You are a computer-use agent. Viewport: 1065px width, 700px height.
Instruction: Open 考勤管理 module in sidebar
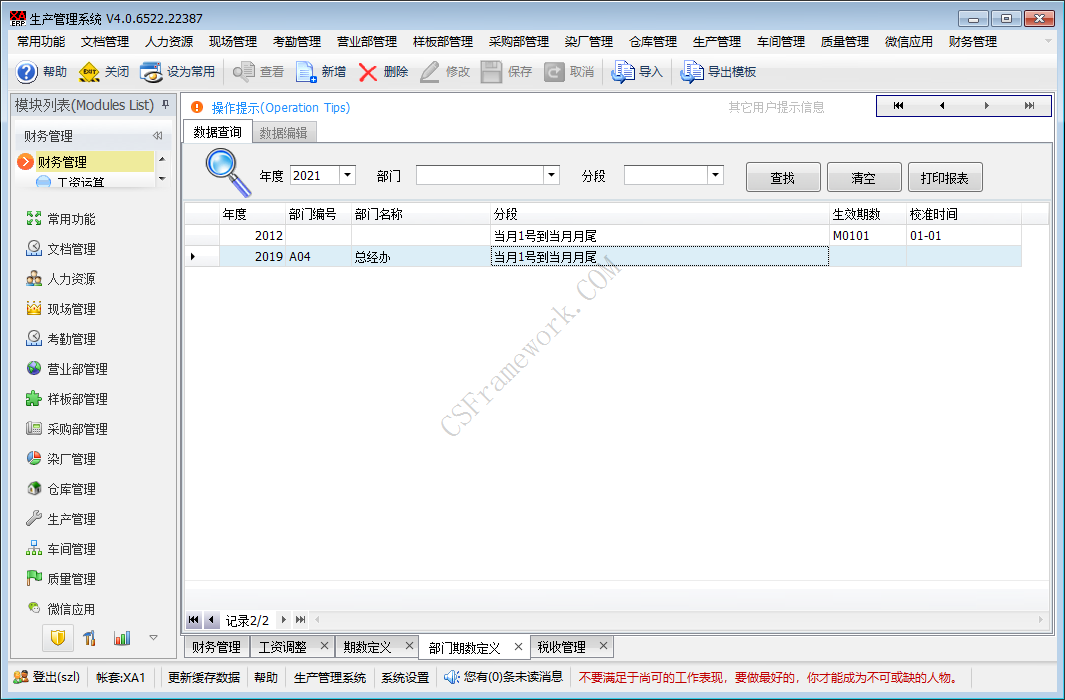60,339
